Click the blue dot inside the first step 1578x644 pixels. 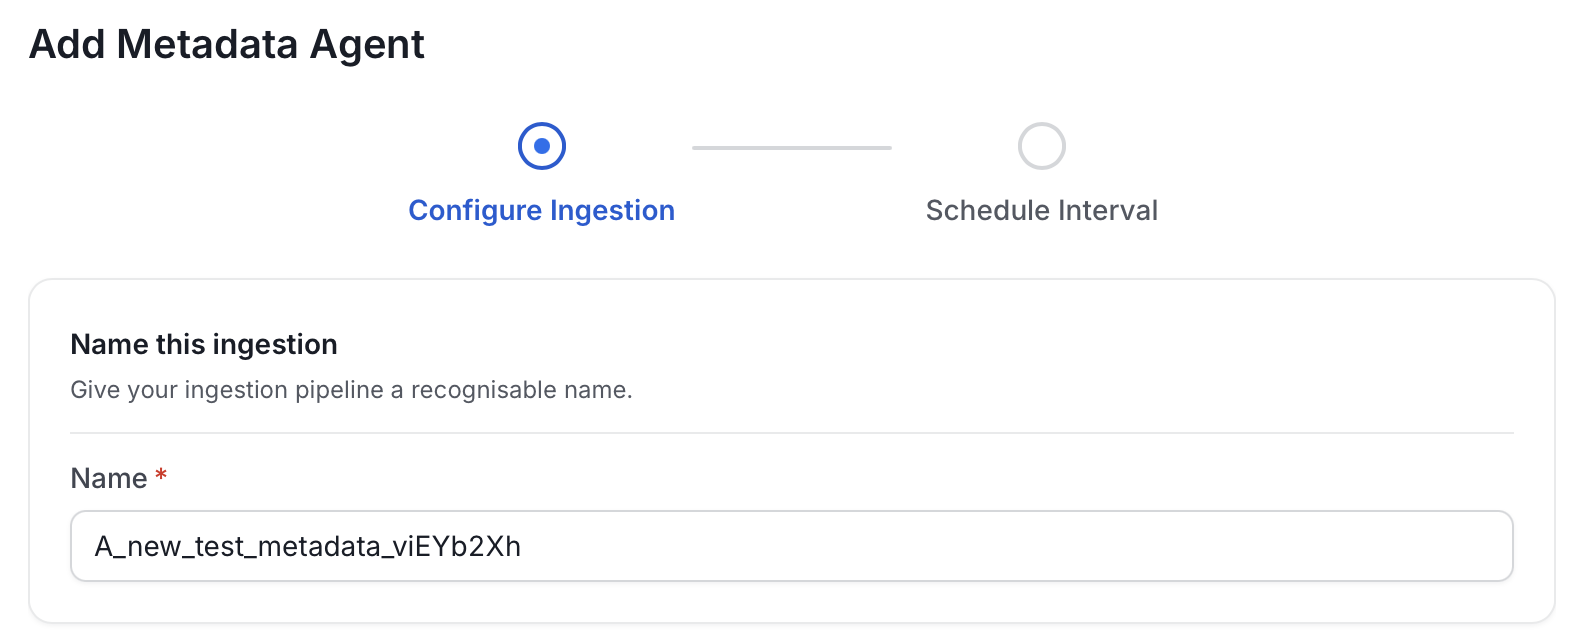[x=542, y=146]
